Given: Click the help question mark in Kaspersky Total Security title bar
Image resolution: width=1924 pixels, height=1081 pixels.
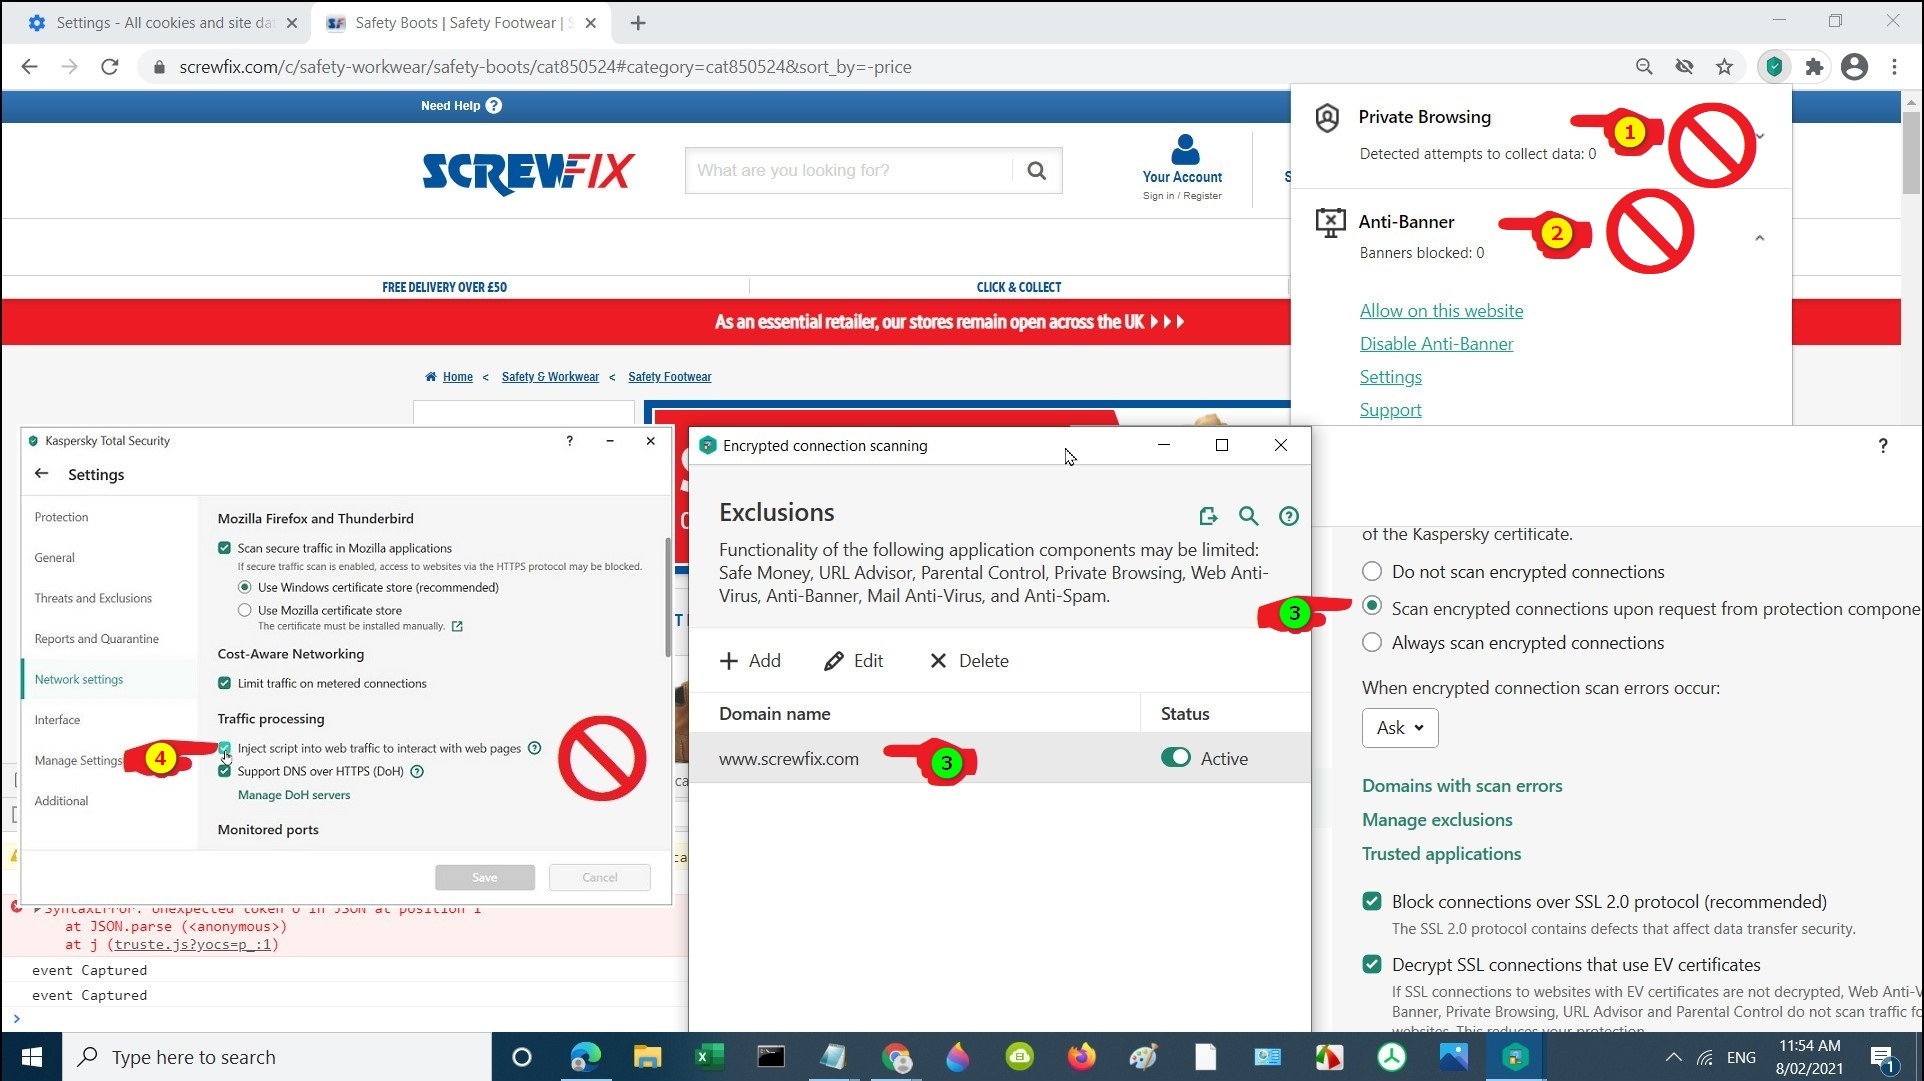Looking at the screenshot, I should tap(570, 441).
